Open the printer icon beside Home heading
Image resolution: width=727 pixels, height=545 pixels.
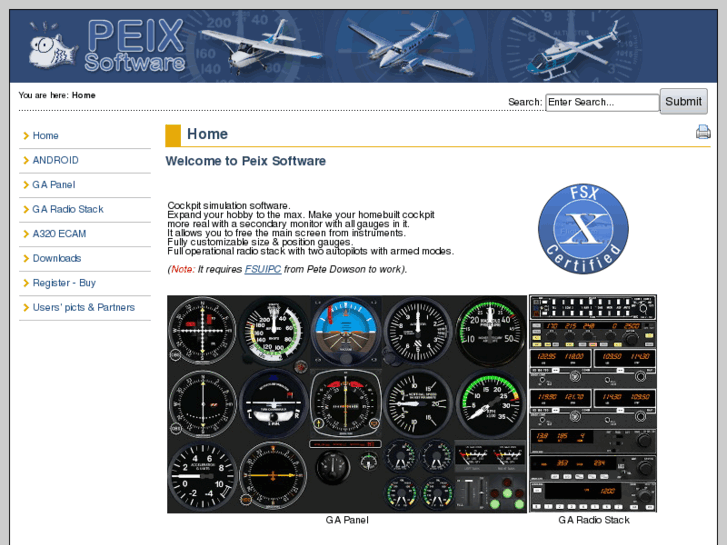703,132
